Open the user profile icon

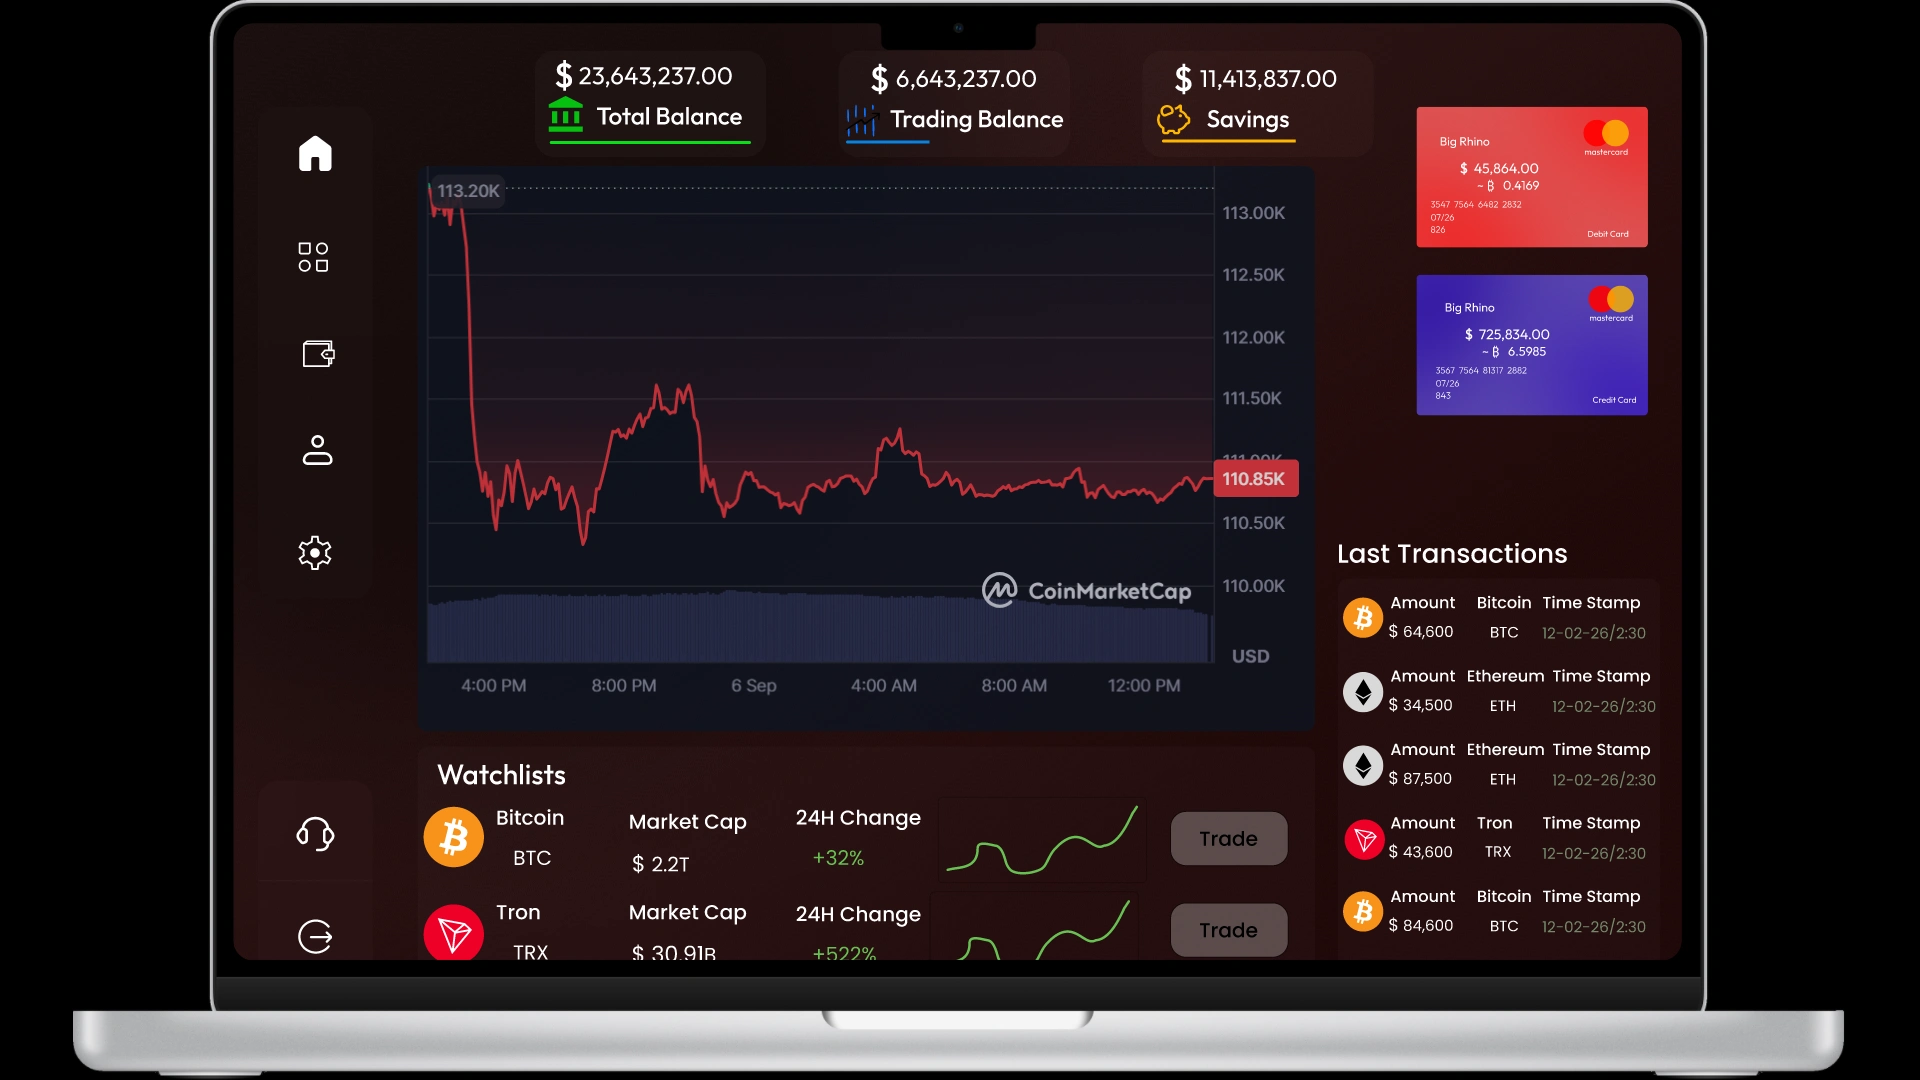317,450
